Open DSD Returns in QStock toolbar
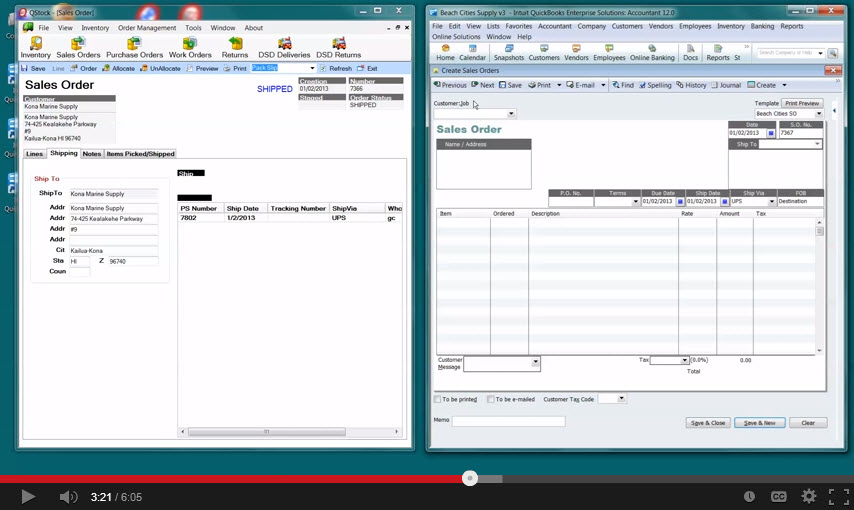Image resolution: width=854 pixels, height=510 pixels. point(339,47)
